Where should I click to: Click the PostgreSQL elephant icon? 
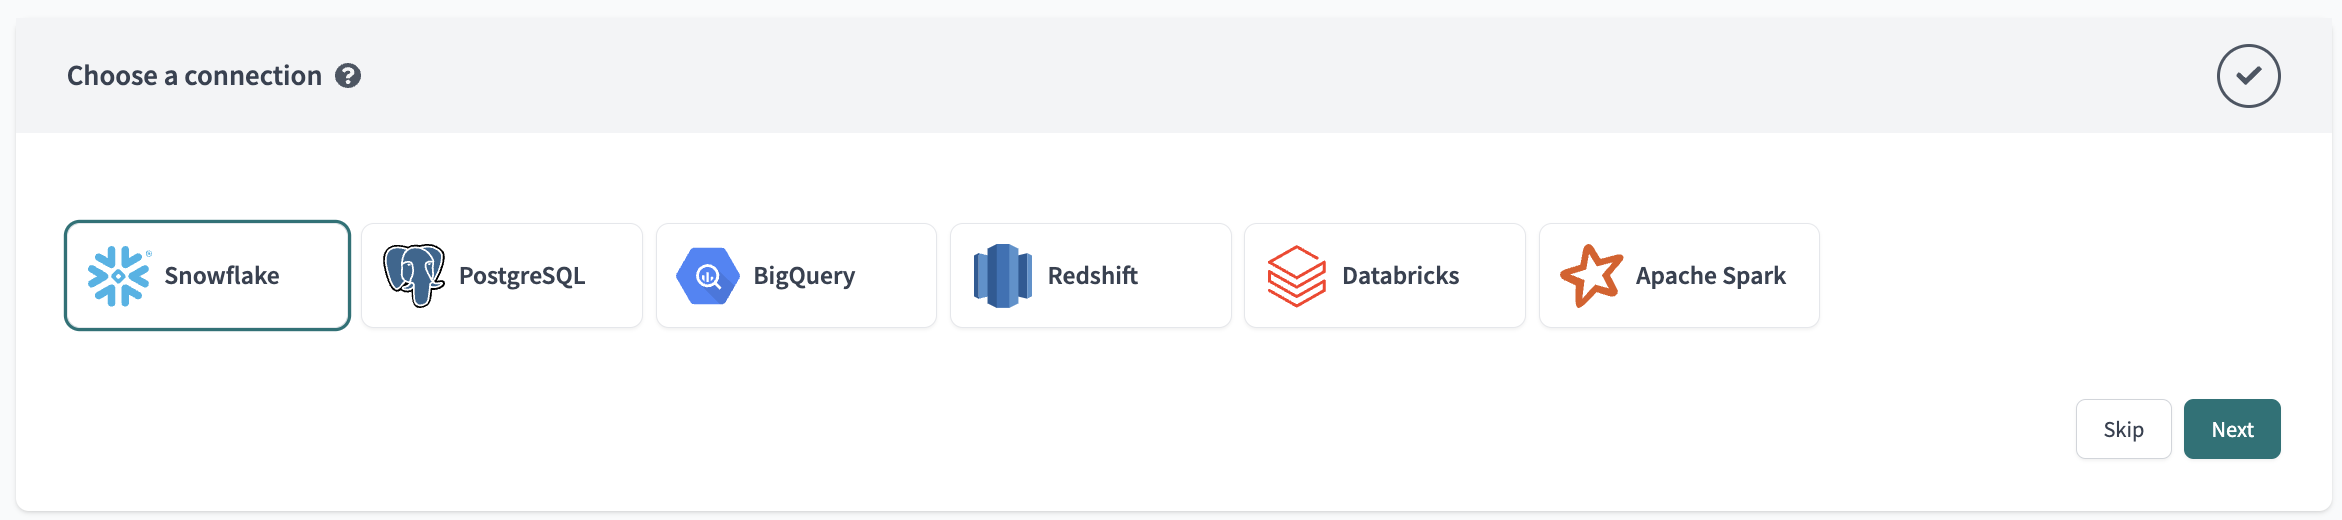(414, 275)
